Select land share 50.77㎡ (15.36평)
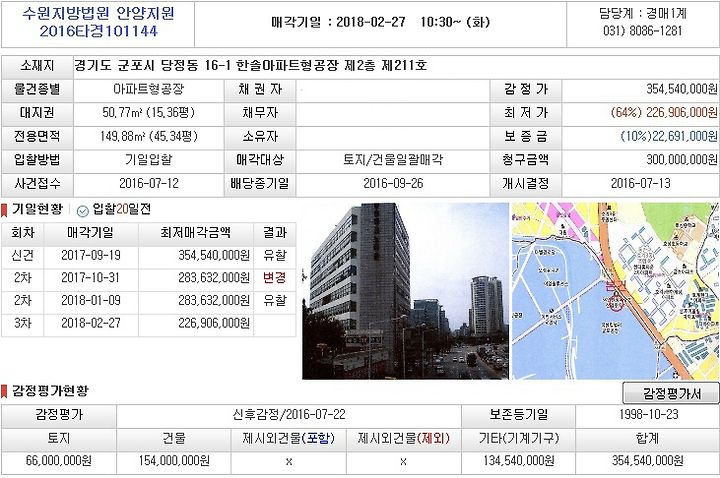The width and height of the screenshot is (720, 478). click(148, 112)
